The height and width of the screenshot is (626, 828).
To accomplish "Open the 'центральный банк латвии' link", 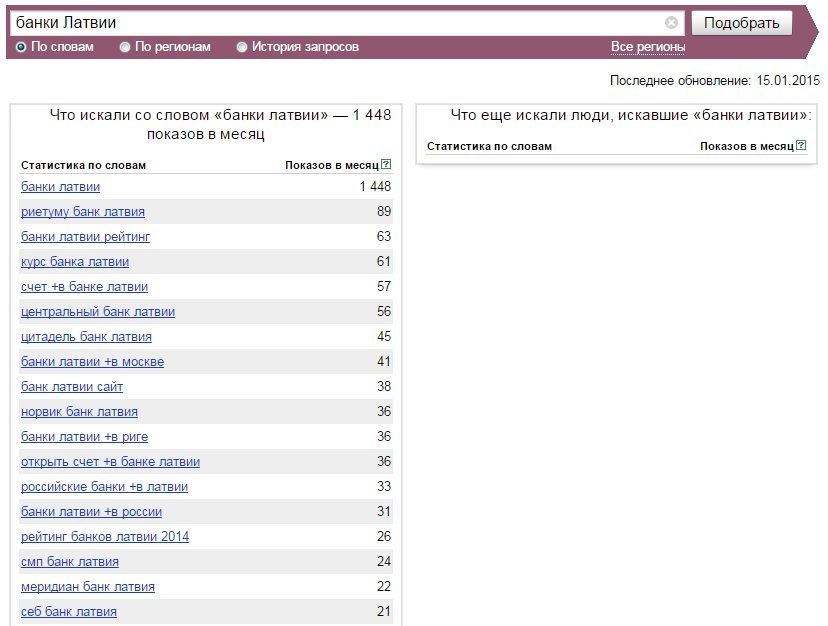I will tap(98, 312).
